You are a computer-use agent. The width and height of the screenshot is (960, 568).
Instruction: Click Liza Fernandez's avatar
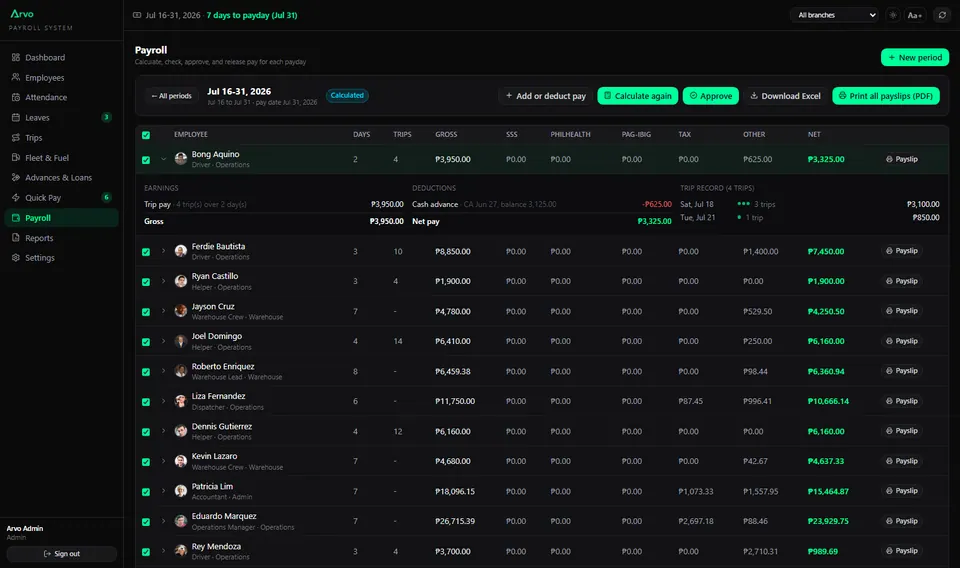(x=181, y=401)
